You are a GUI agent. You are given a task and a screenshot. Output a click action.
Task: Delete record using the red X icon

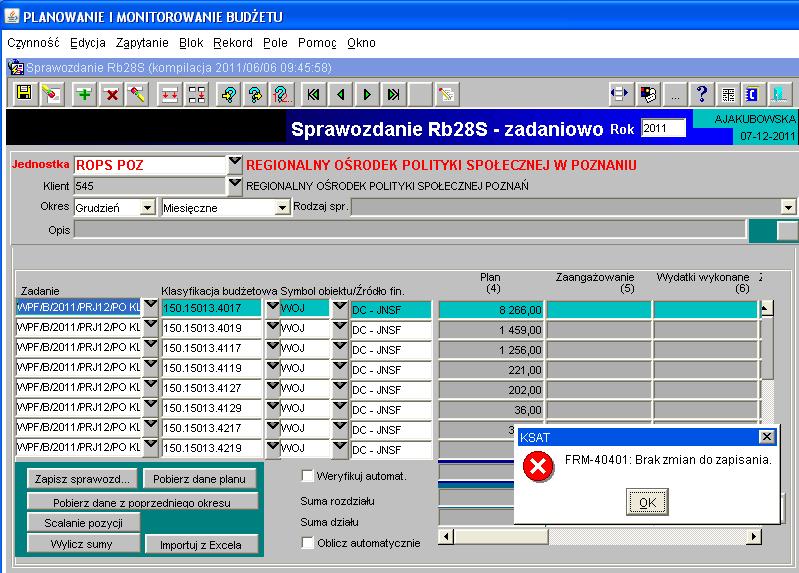[x=112, y=94]
